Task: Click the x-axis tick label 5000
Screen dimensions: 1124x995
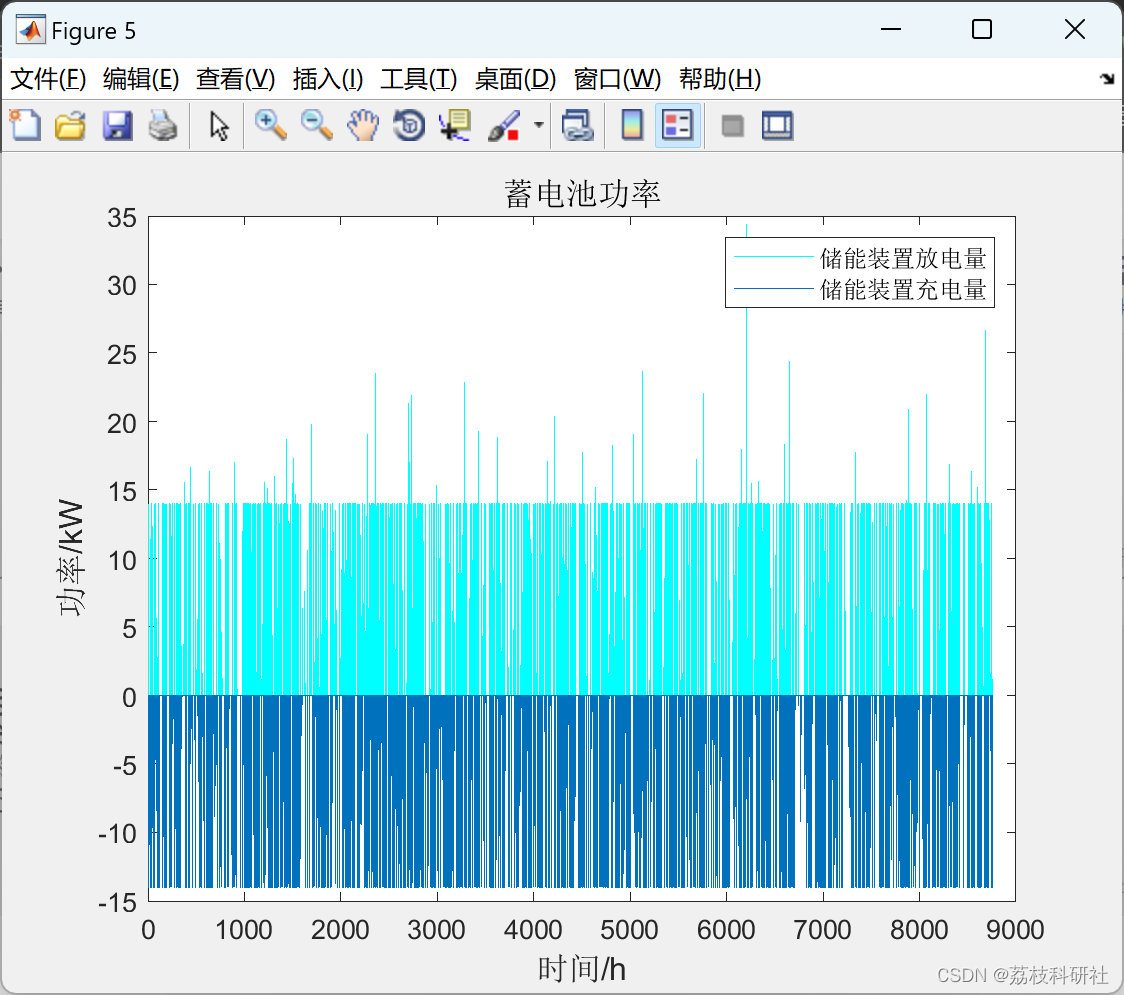Action: point(629,930)
